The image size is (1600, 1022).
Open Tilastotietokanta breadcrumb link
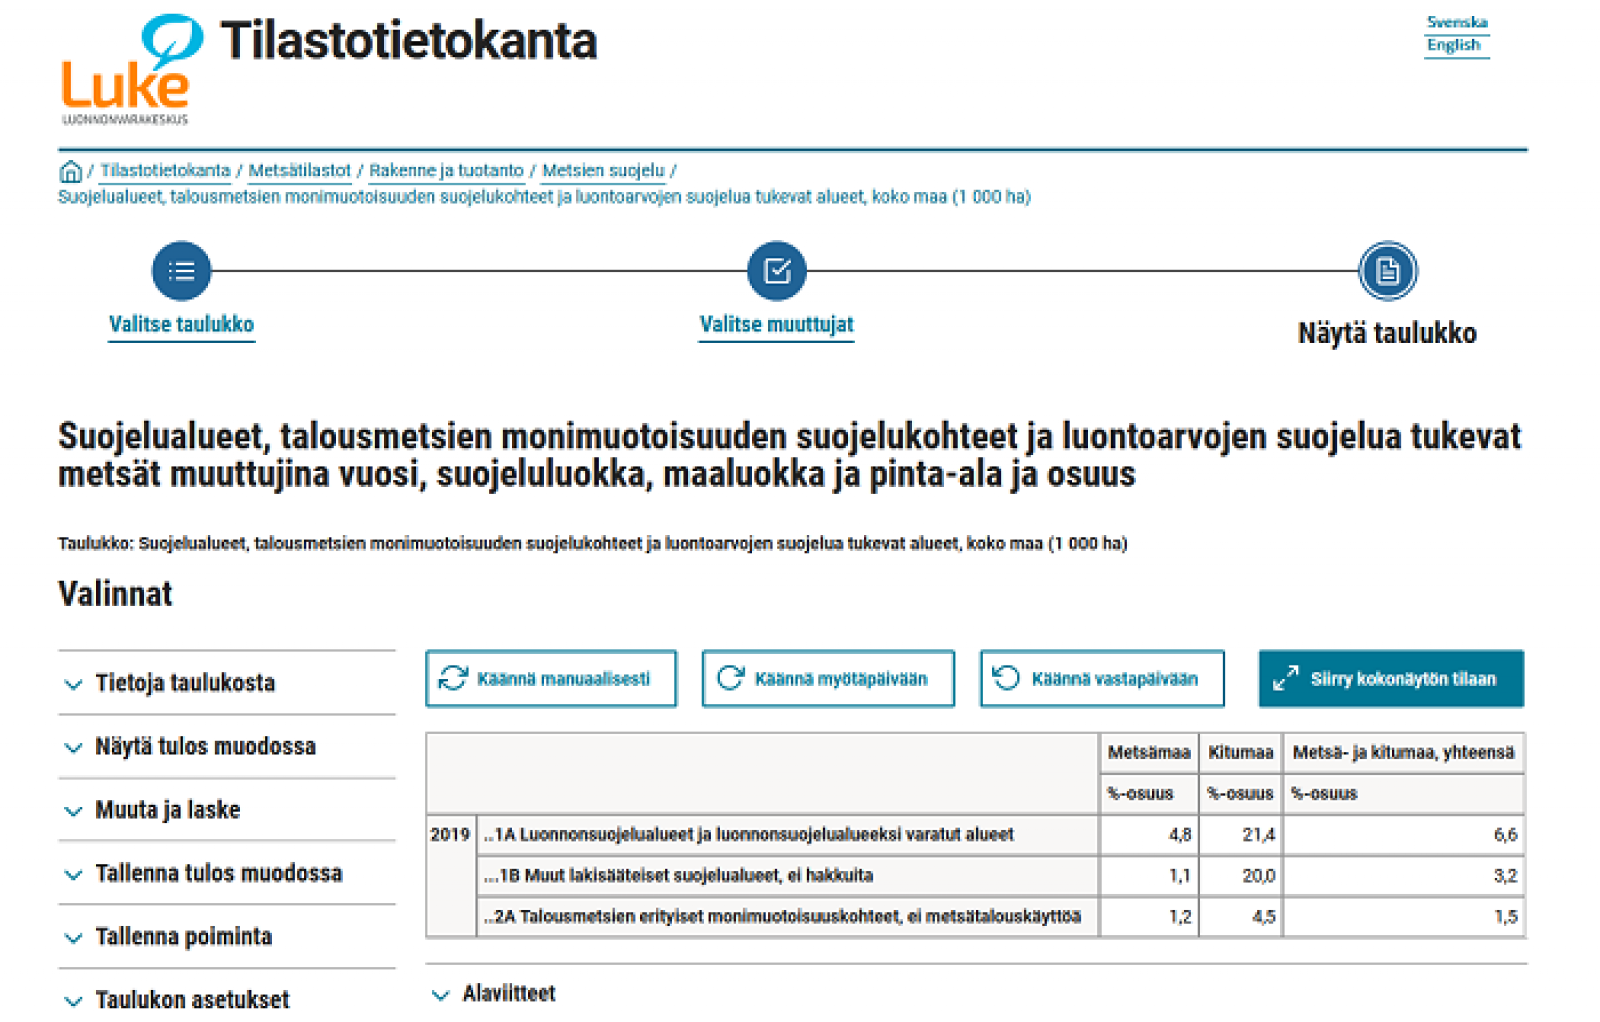tap(165, 171)
